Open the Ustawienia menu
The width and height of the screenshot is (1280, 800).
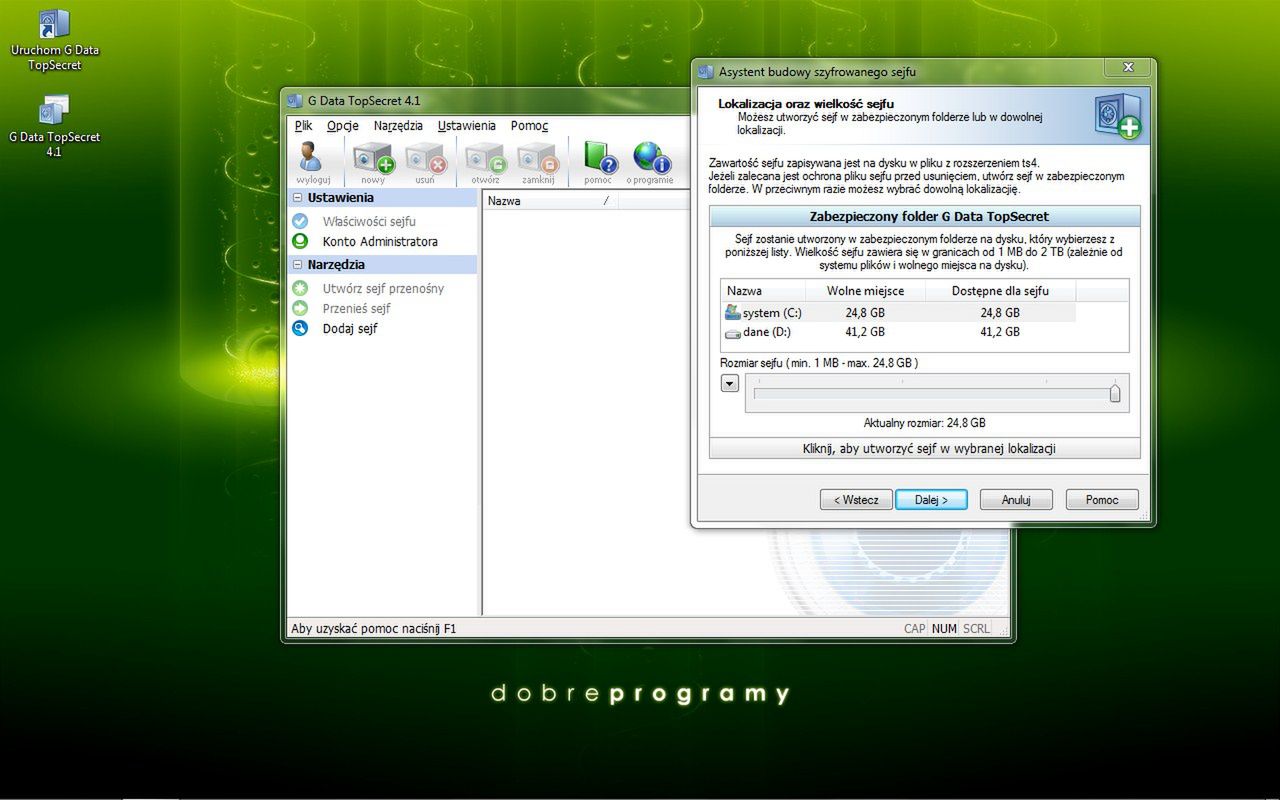466,126
